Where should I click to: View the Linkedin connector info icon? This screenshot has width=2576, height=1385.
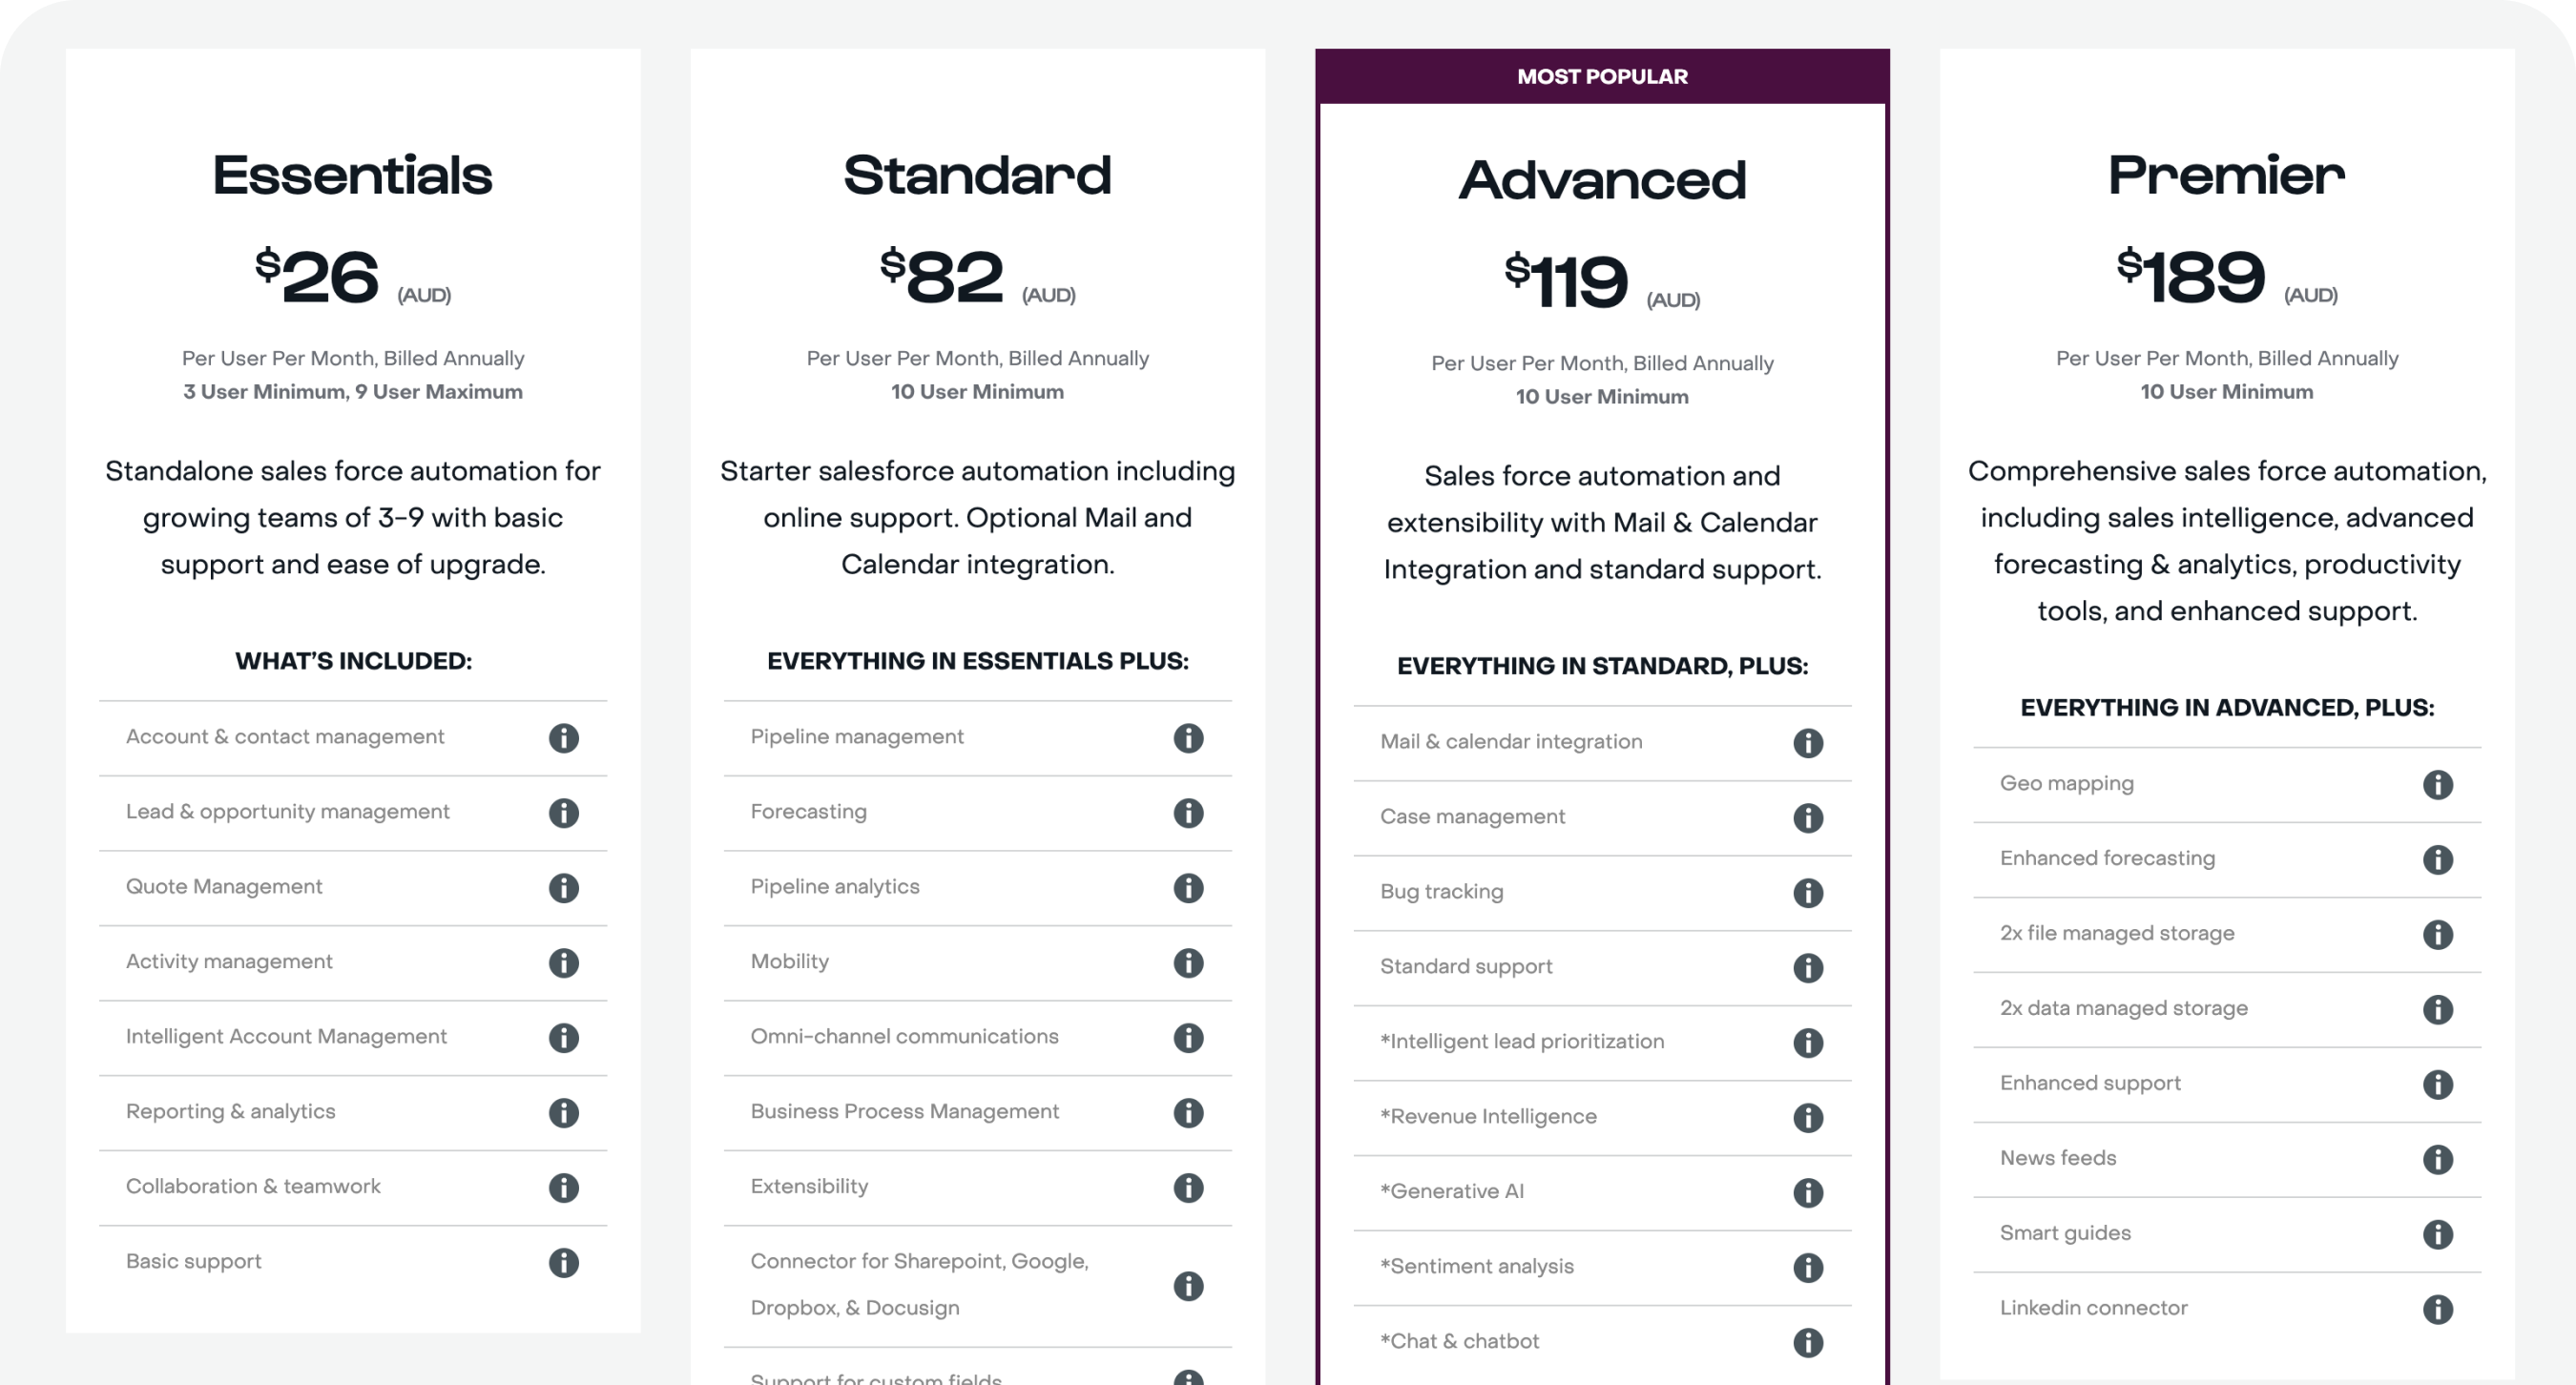[2438, 1308]
